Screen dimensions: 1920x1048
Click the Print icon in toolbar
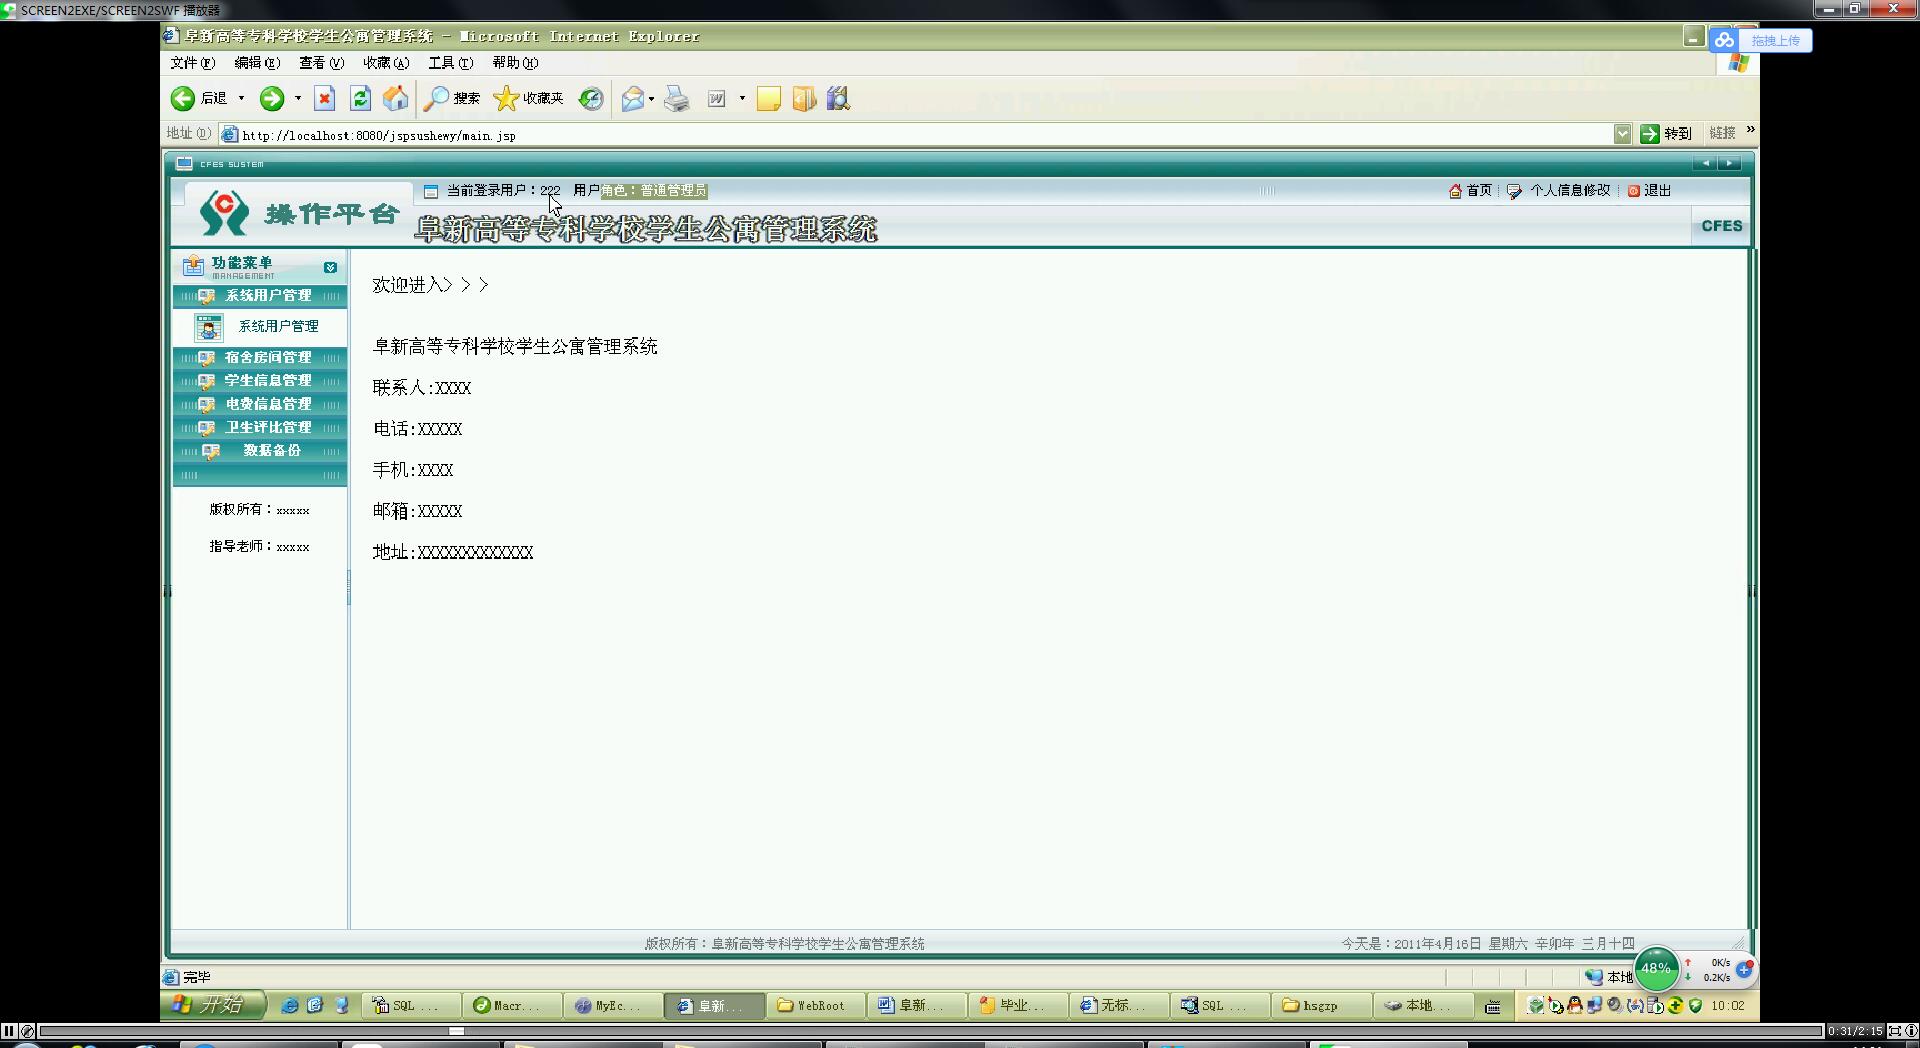(677, 98)
